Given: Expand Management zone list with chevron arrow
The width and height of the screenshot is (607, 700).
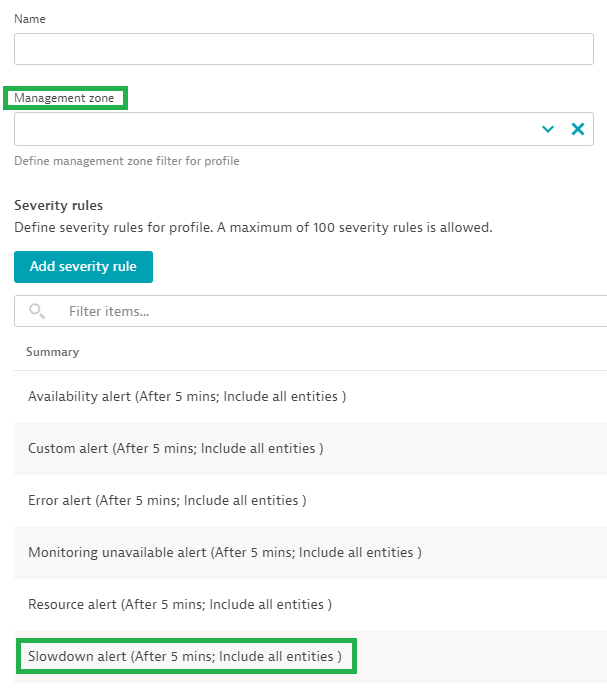Looking at the screenshot, I should click(x=548, y=129).
